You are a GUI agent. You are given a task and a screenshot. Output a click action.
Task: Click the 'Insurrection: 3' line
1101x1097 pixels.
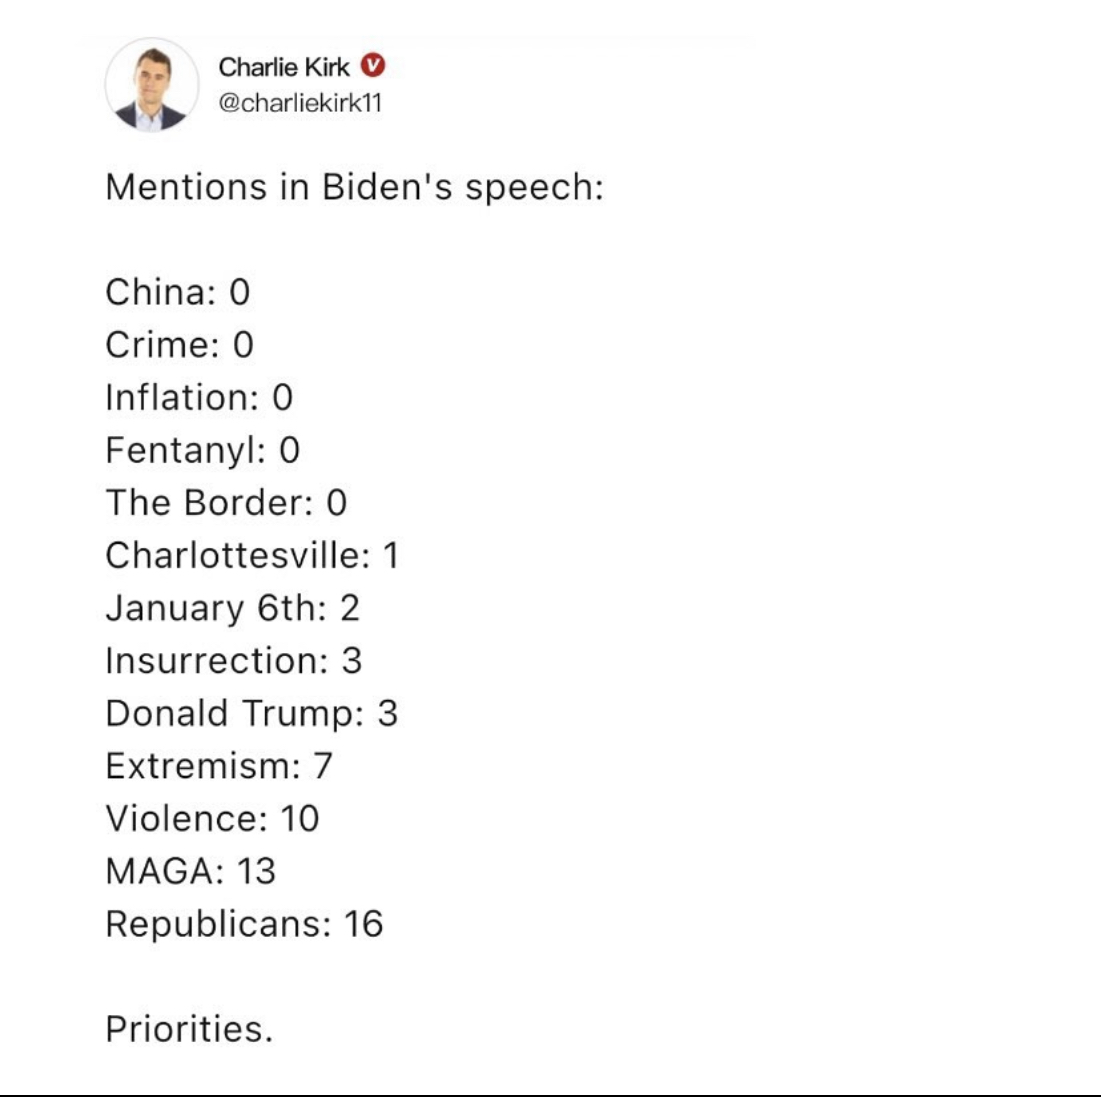234,660
